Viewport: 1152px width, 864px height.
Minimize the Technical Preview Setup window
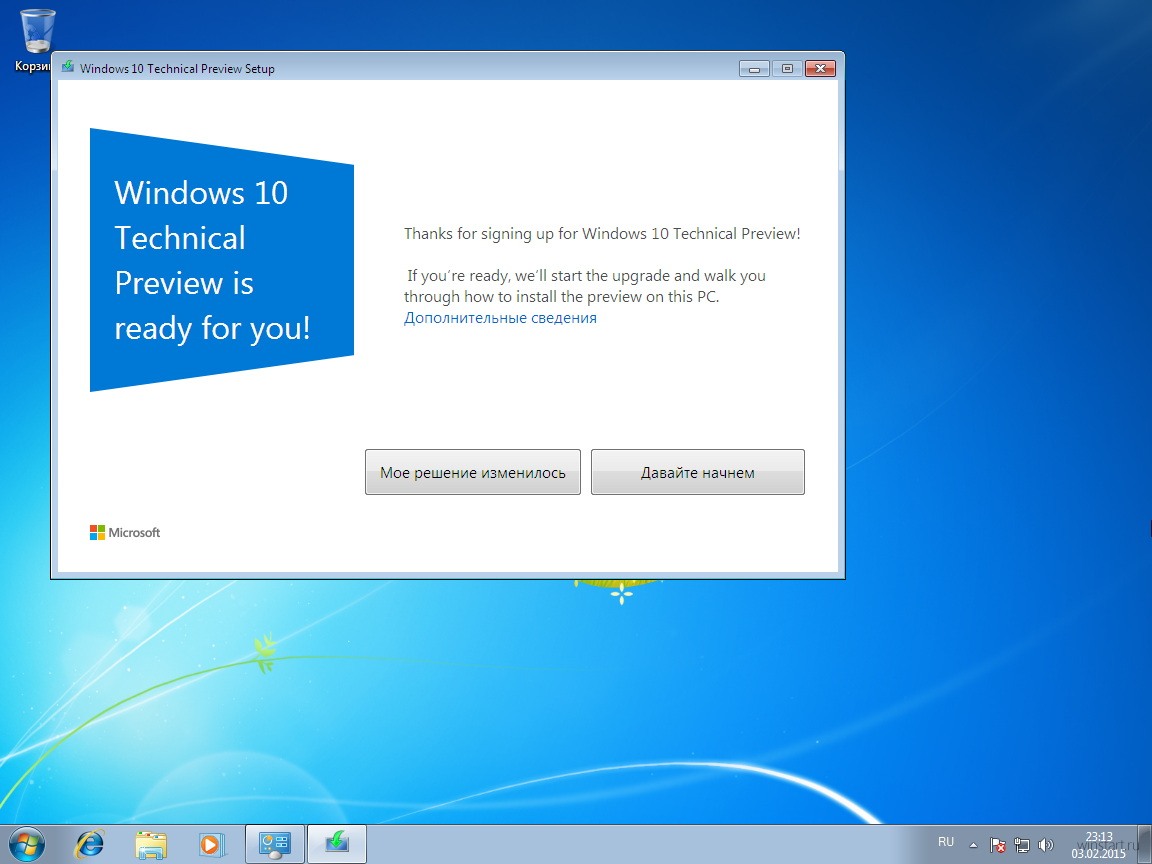[x=754, y=68]
